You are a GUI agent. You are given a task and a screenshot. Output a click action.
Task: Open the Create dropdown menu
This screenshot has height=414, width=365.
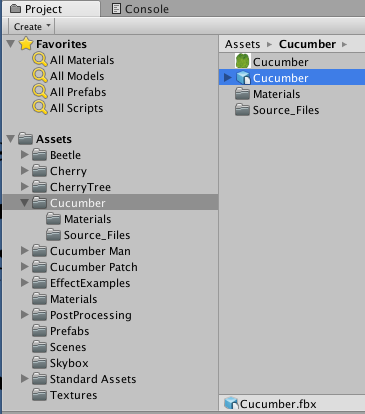tap(32, 26)
